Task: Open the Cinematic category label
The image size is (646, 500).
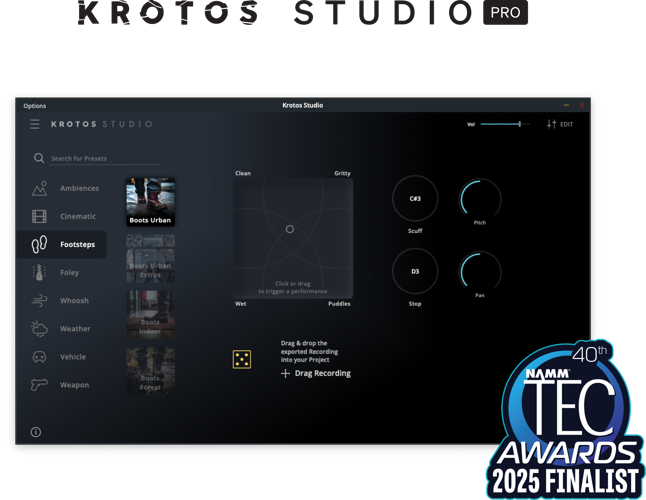Action: [x=78, y=216]
